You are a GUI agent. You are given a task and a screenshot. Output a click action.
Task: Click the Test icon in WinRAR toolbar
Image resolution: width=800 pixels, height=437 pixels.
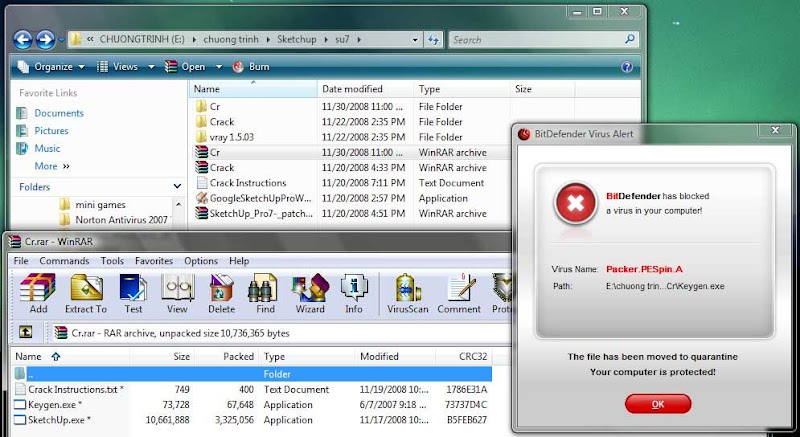pyautogui.click(x=133, y=293)
